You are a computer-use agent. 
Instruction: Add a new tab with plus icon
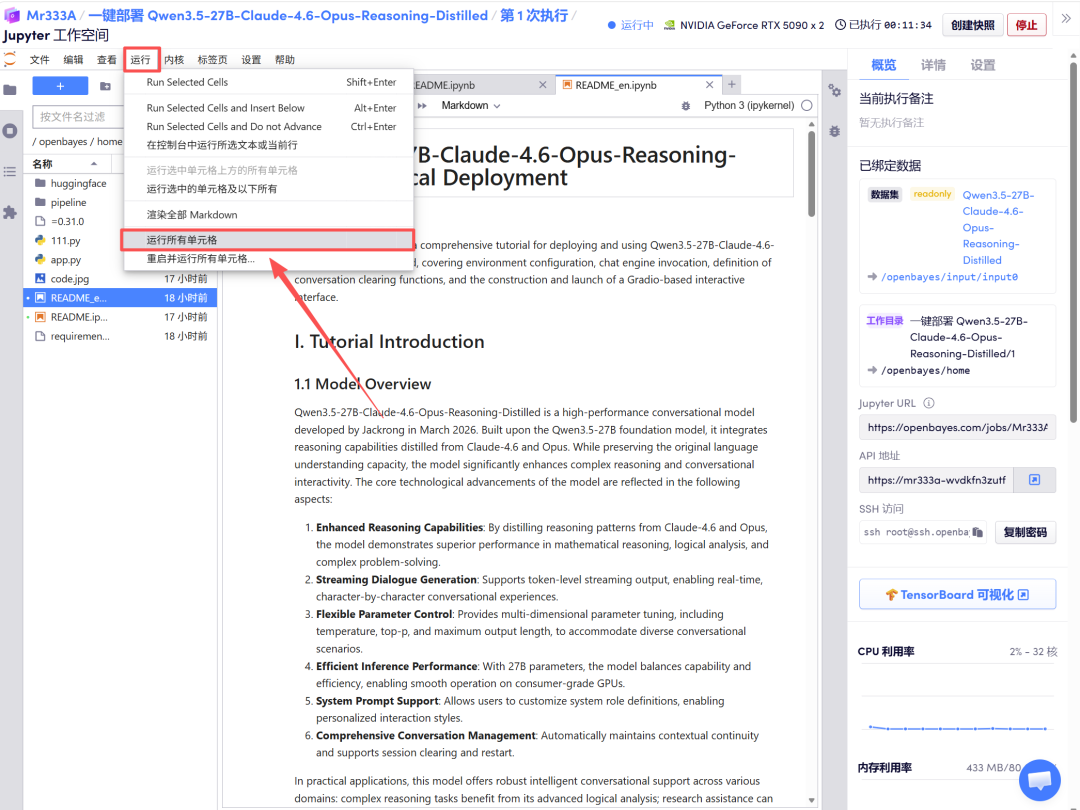(x=731, y=84)
